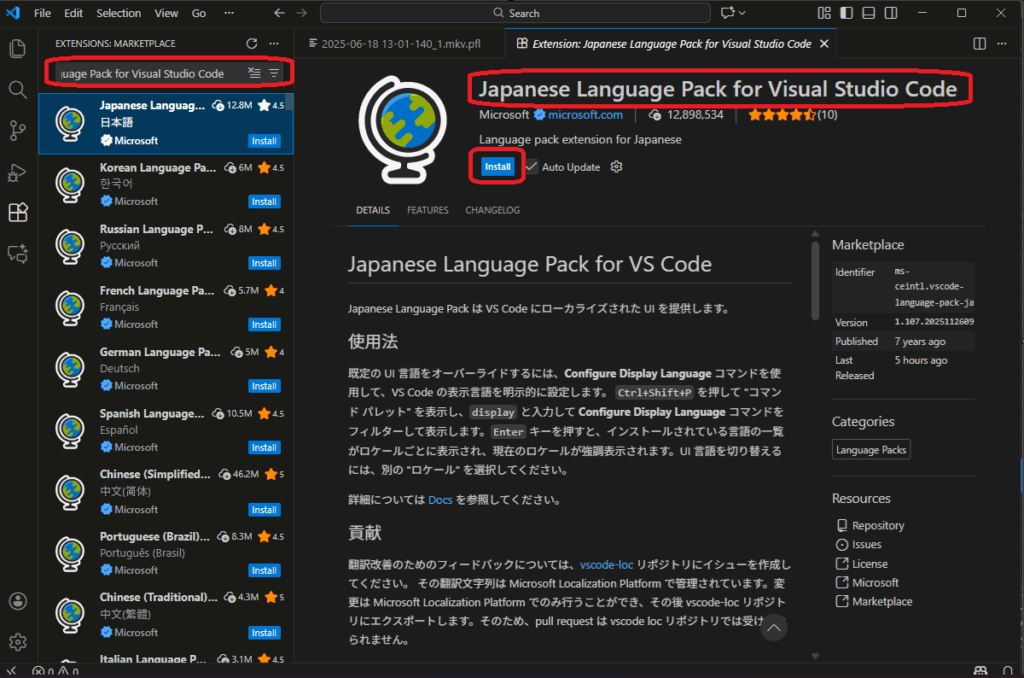1024x678 pixels.
Task: Open the Explorer view in activity bar
Action: [17, 48]
